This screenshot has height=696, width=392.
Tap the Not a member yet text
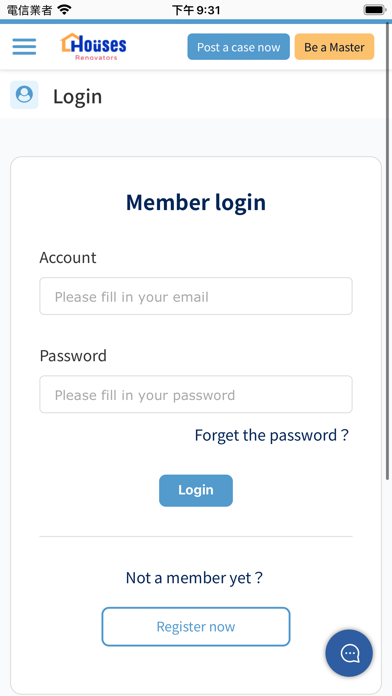coord(194,578)
